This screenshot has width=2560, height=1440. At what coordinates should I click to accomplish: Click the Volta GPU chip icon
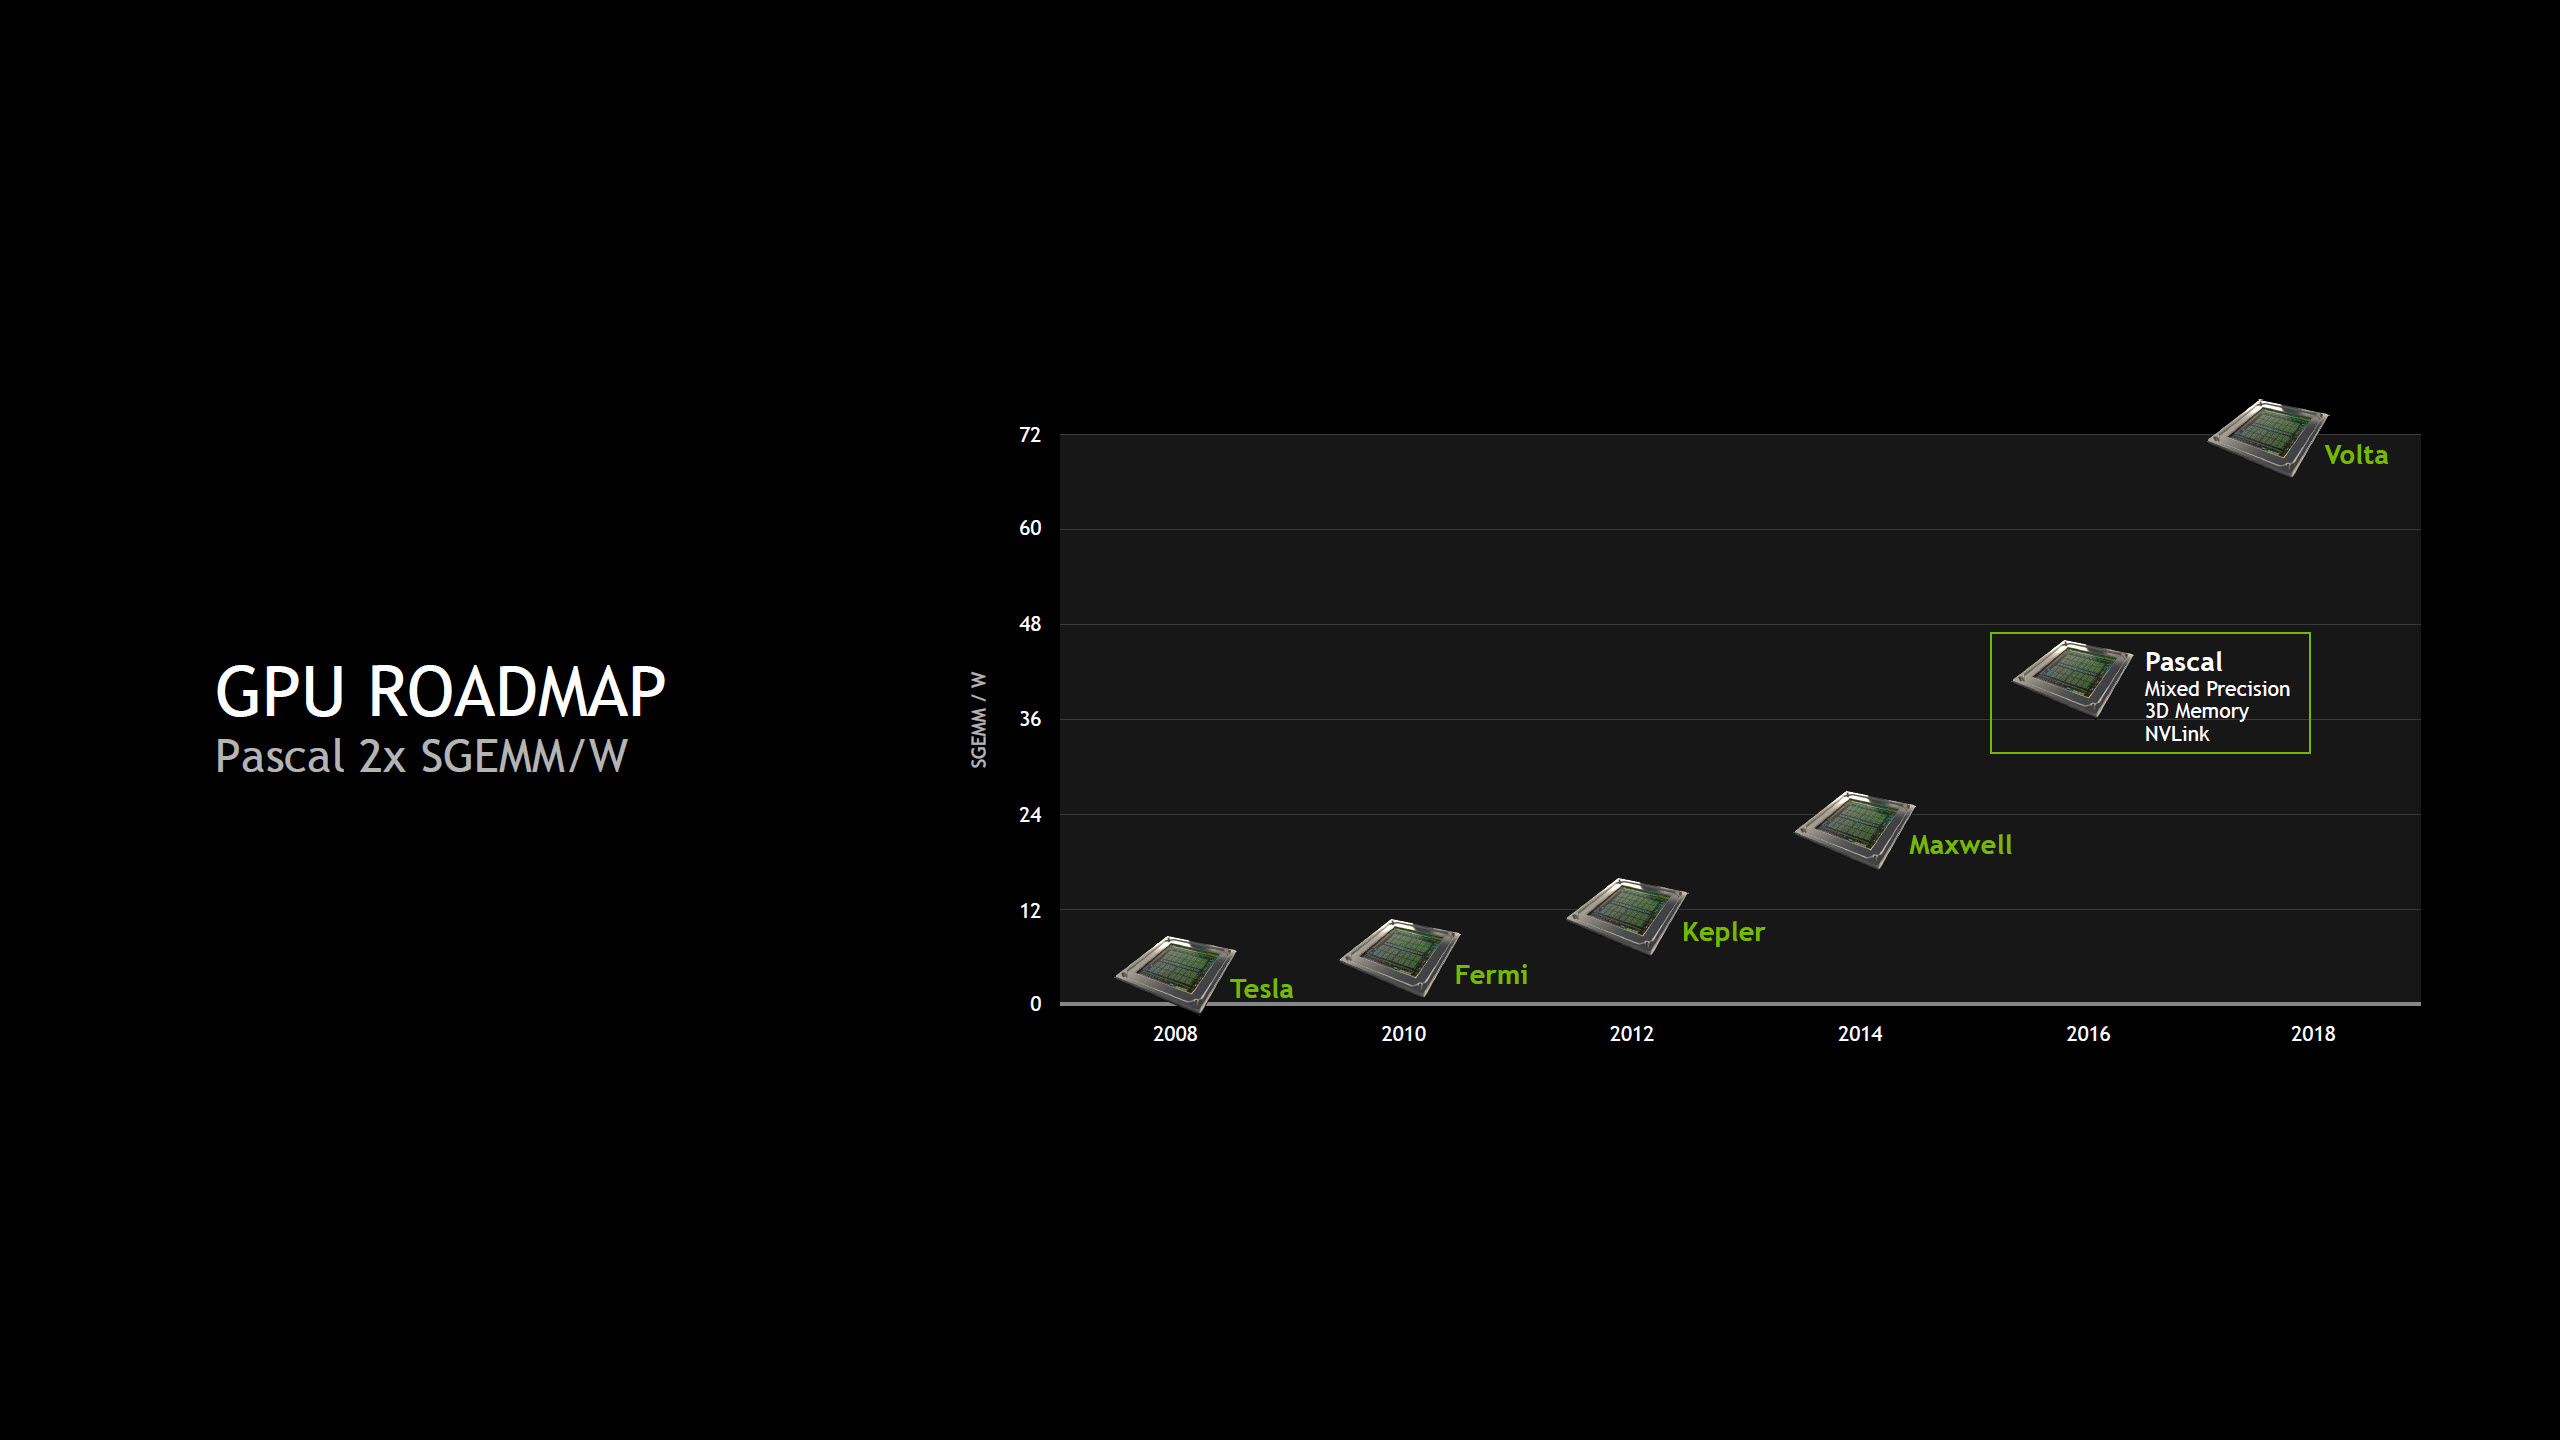2267,437
